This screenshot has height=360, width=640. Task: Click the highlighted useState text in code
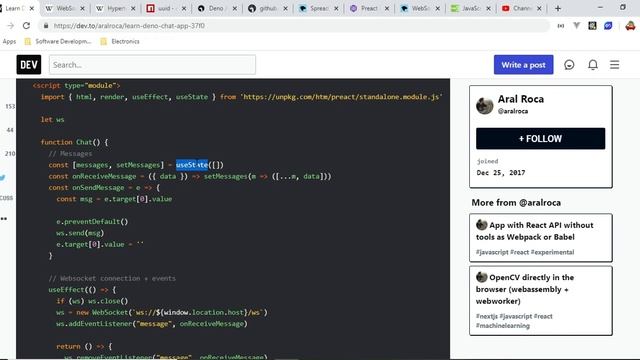click(192, 165)
